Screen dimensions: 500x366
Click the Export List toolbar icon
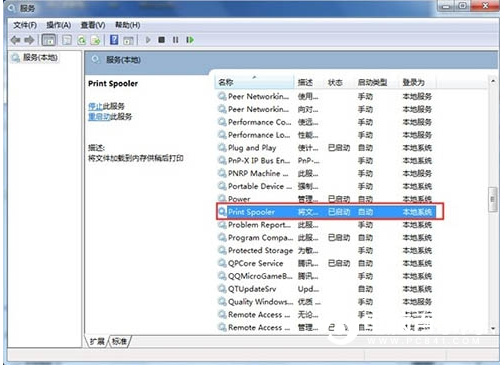[x=95, y=40]
